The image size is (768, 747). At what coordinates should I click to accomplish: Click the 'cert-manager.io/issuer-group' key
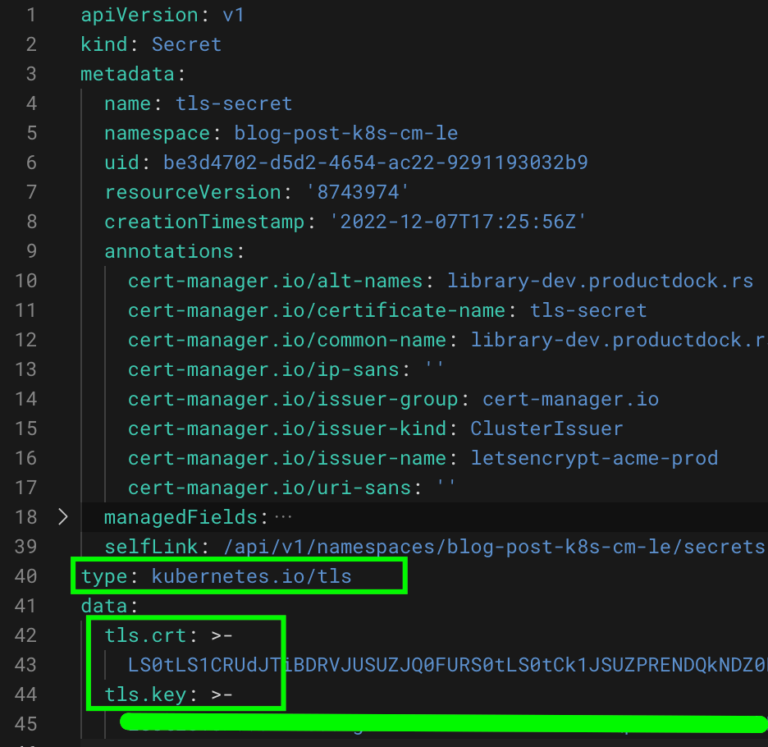[293, 399]
